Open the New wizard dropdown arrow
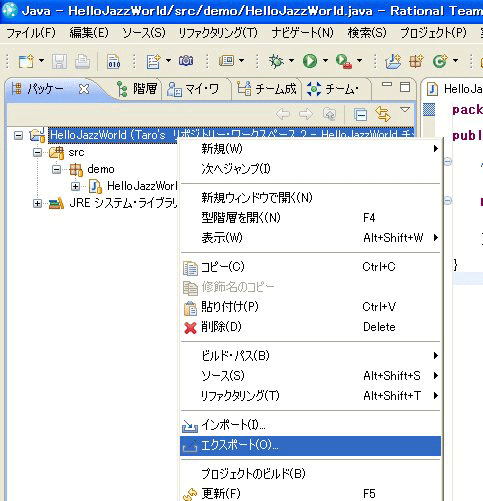This screenshot has height=501, width=483. pyautogui.click(x=41, y=61)
